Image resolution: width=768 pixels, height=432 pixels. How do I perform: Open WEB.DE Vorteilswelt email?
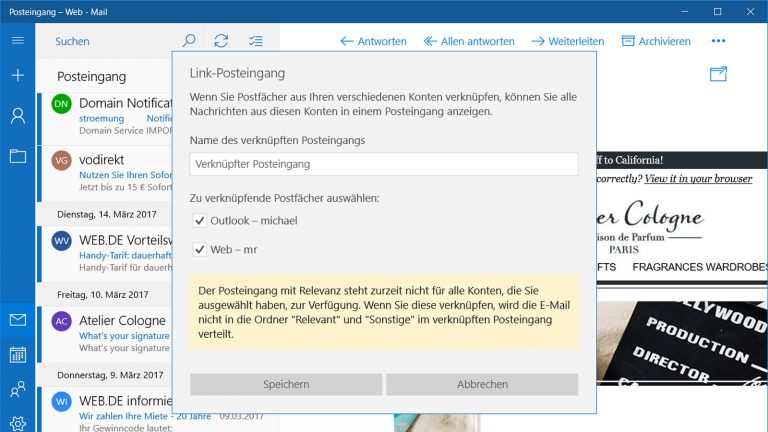click(105, 254)
